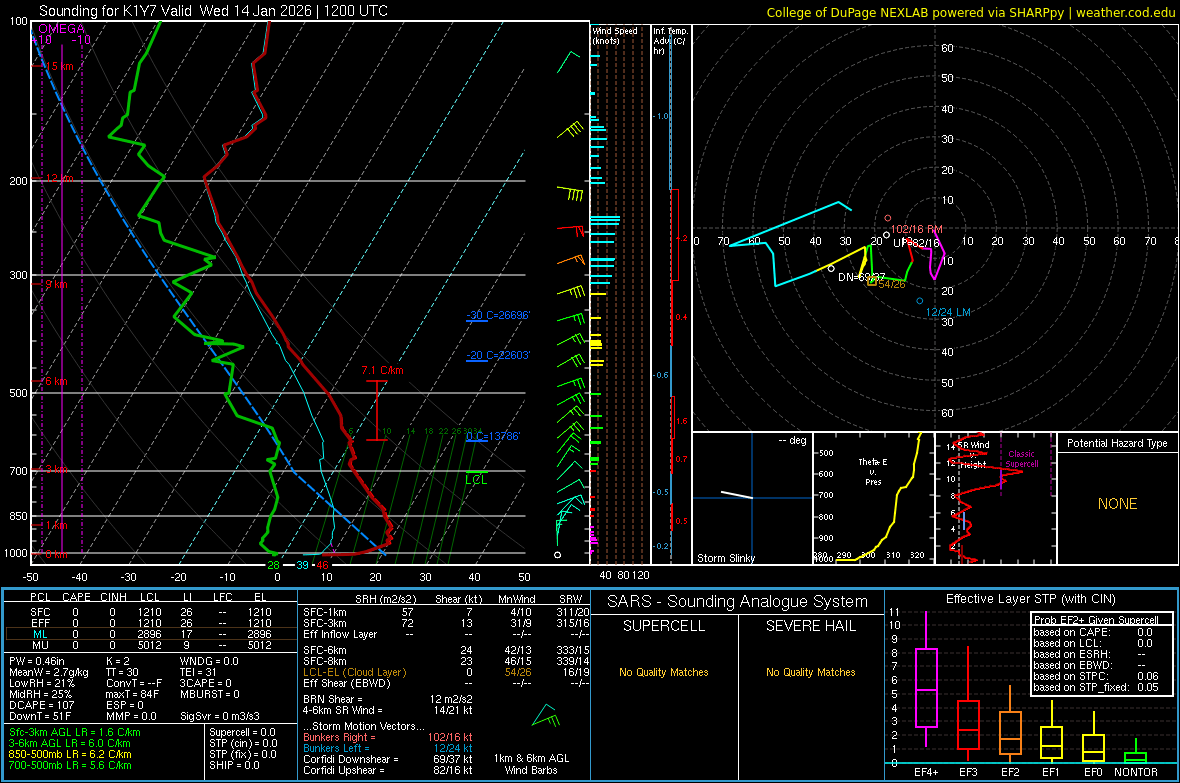1180x783 pixels.
Task: Click the SFC-6km kinematics row
Action: coord(446,650)
